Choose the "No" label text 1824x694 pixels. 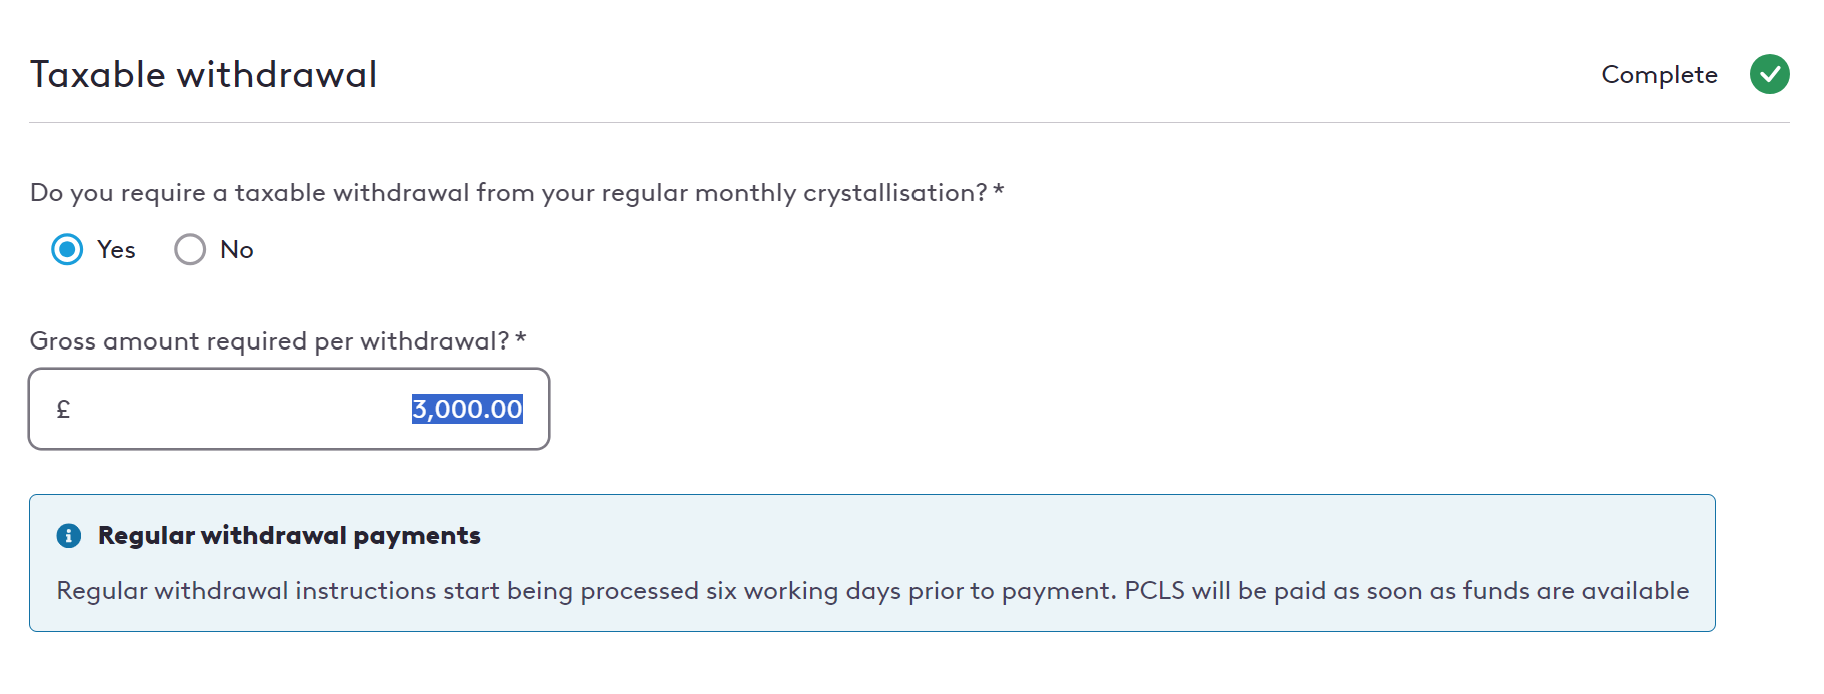pyautogui.click(x=237, y=250)
